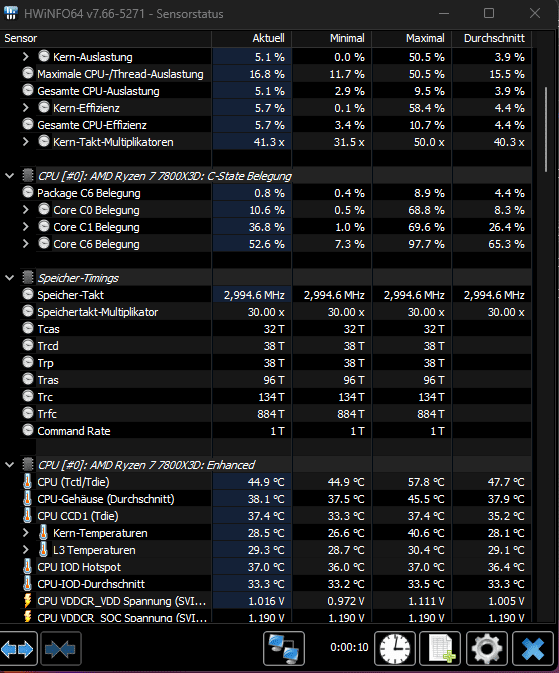This screenshot has width=559, height=673.
Task: Expand the Core C6 Belegung row
Action: click(x=25, y=244)
